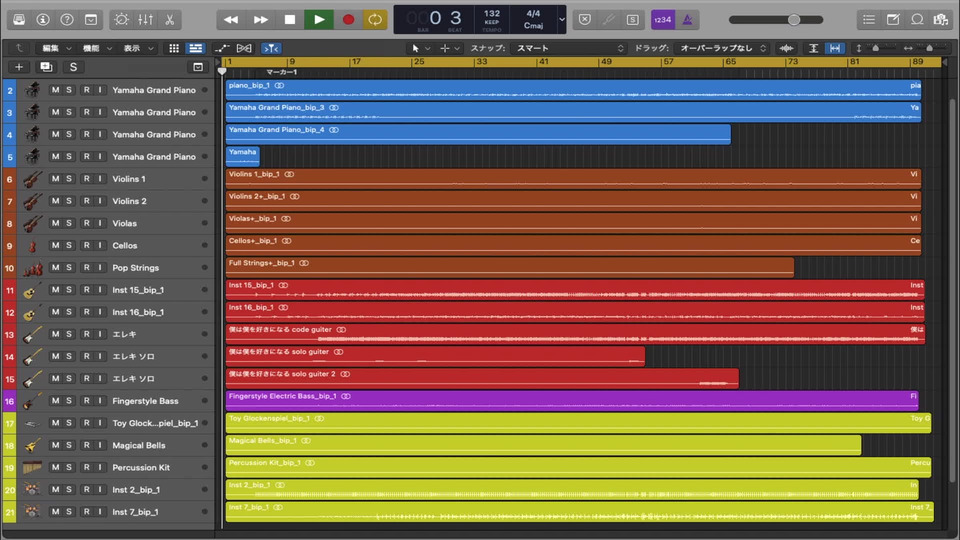This screenshot has height=540, width=960.
Task: Click the Duplicate Track button
Action: tap(46, 67)
